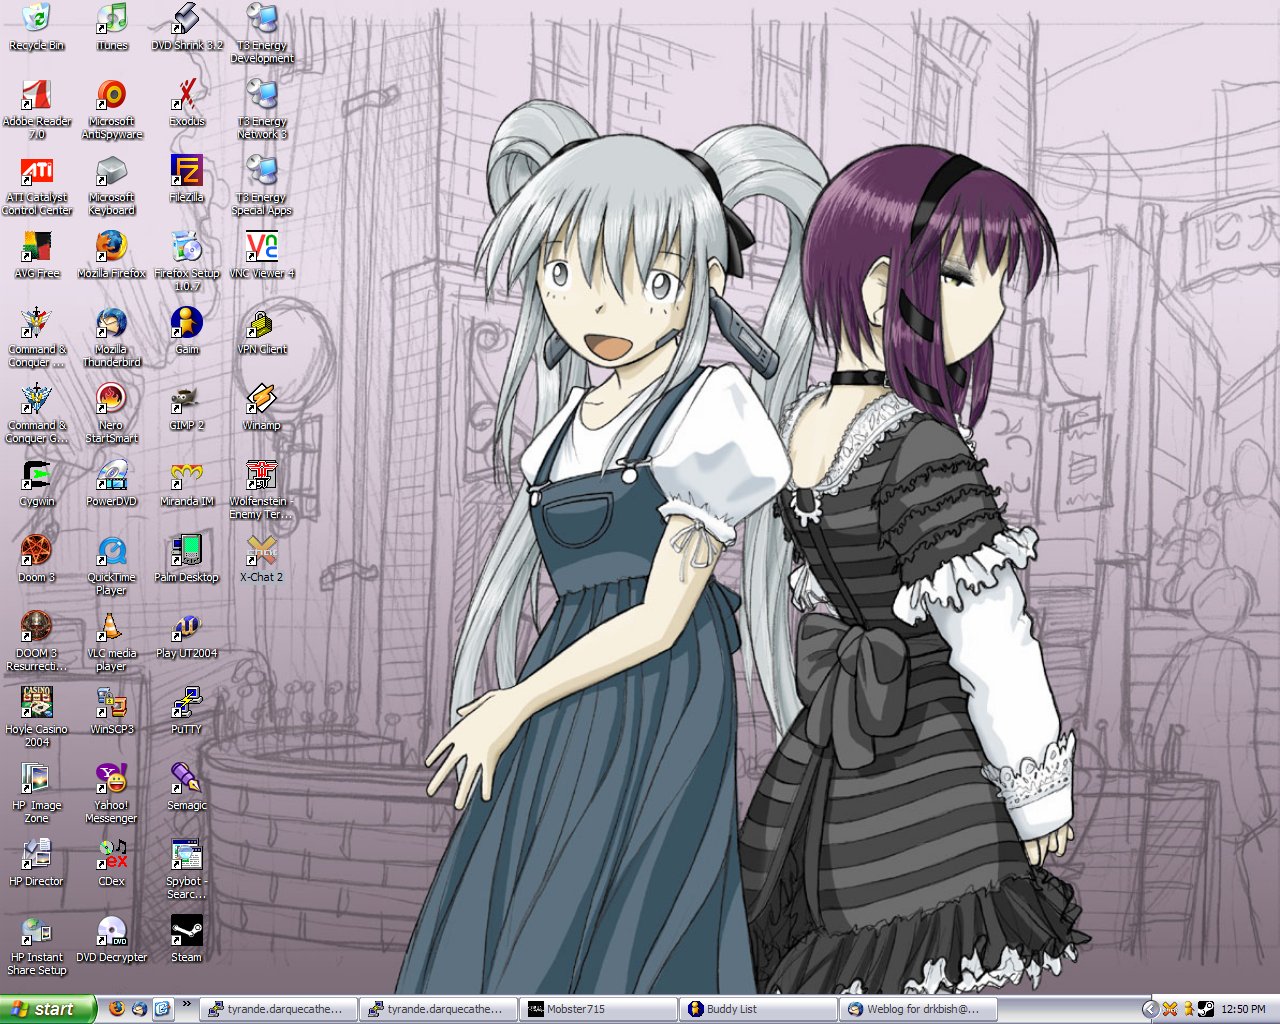Open the T3 Energy Network 3 shortcut
1280x1024 pixels.
click(x=262, y=109)
